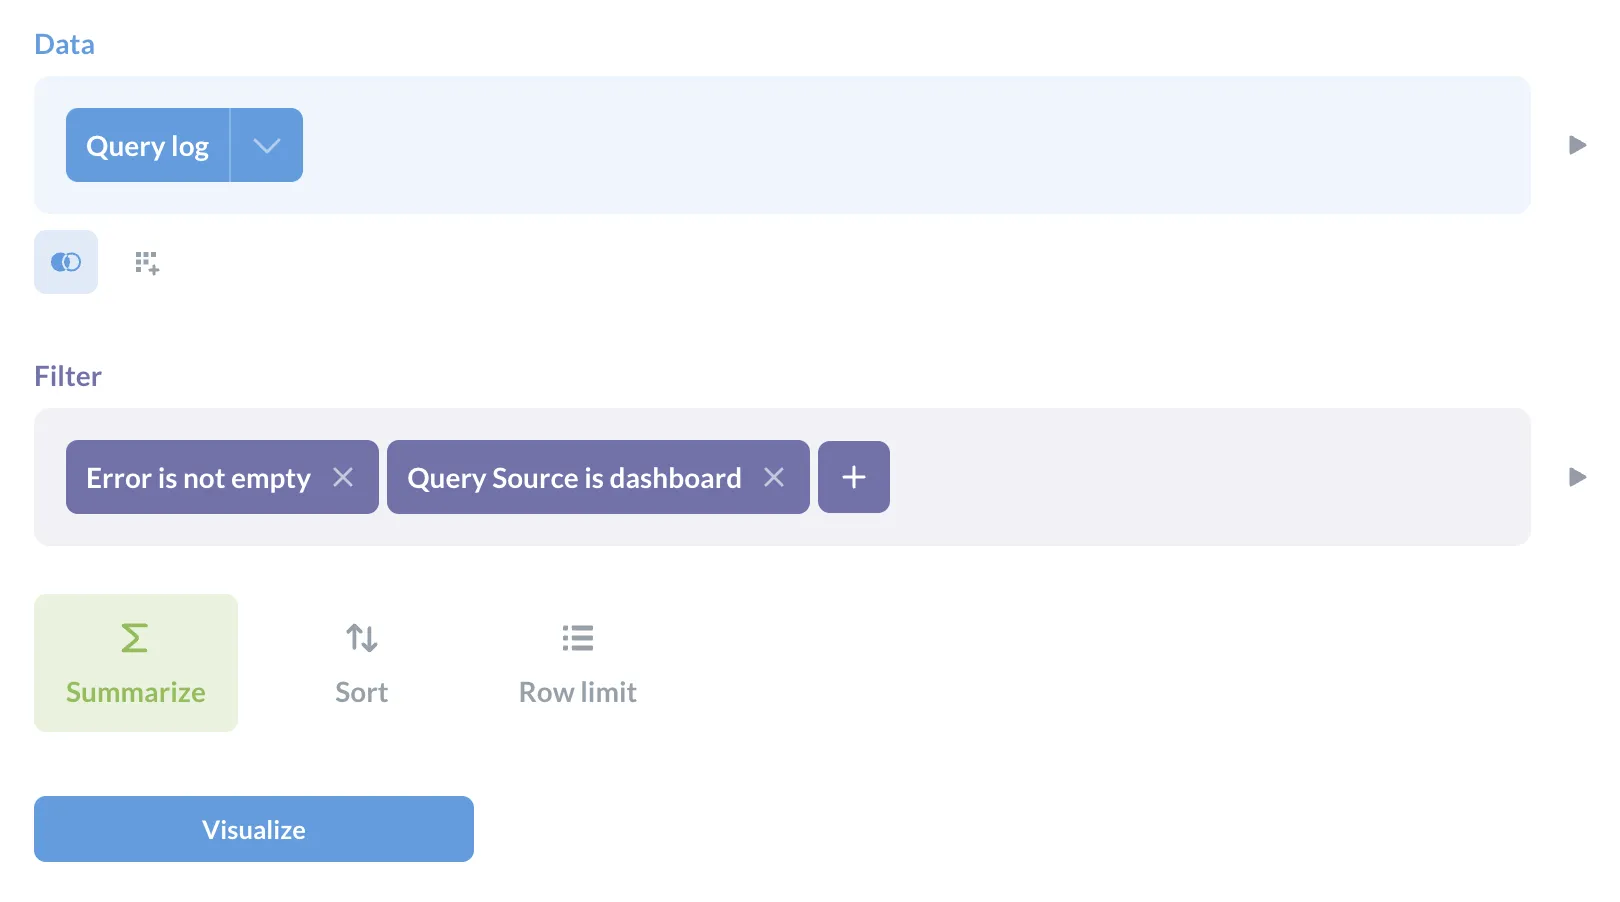Expand the Data preview arrow
The width and height of the screenshot is (1620, 902).
point(1576,144)
